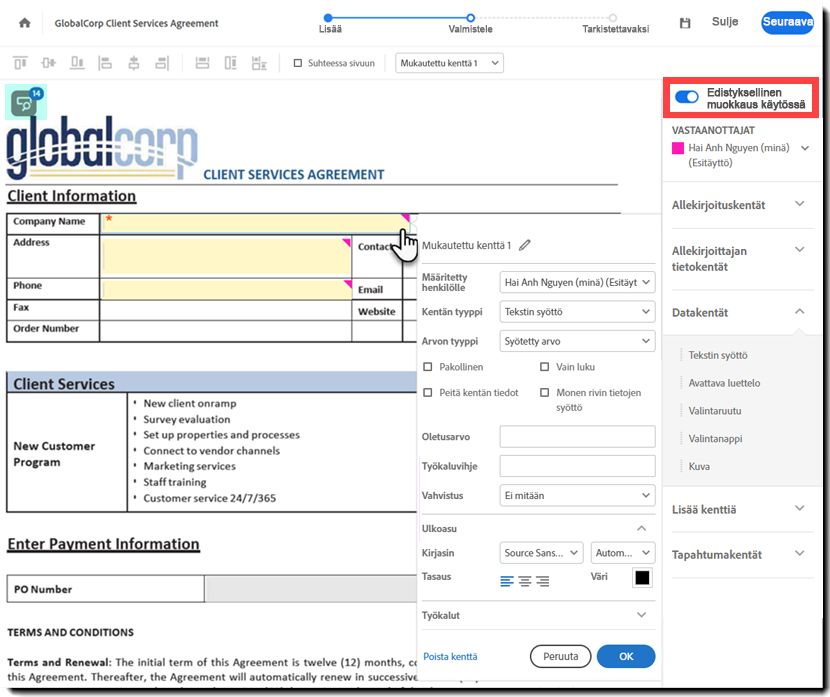Select Valintaruutu data field
The width and height of the screenshot is (830, 697).
(715, 411)
